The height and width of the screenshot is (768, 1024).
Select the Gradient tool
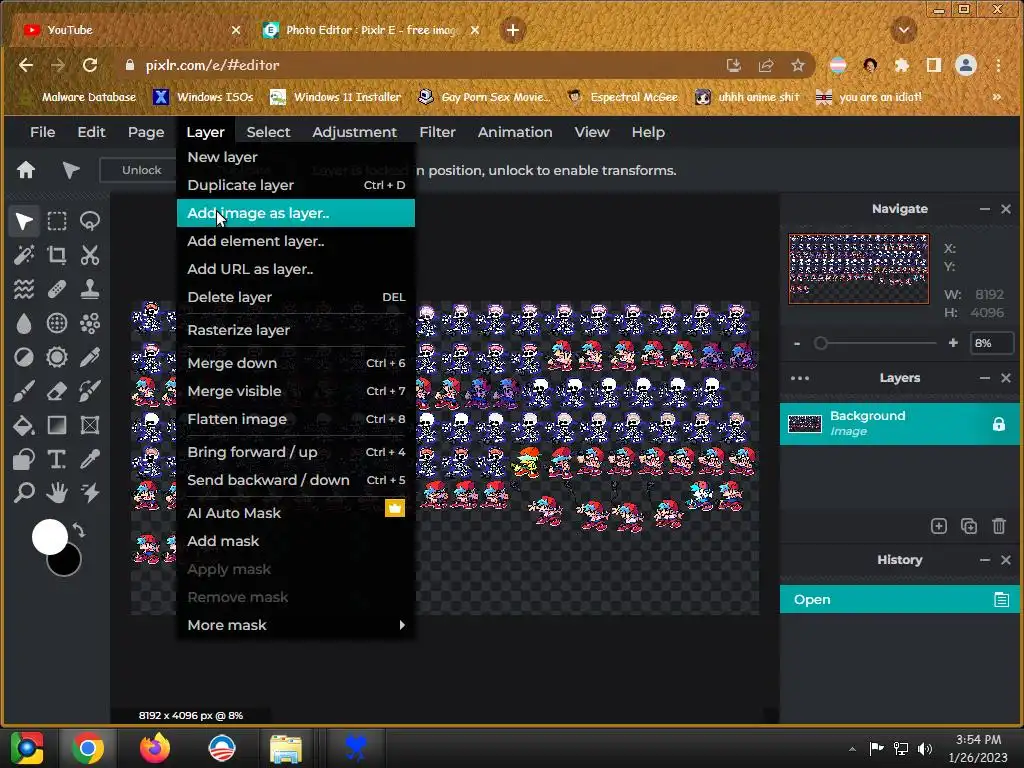57,425
